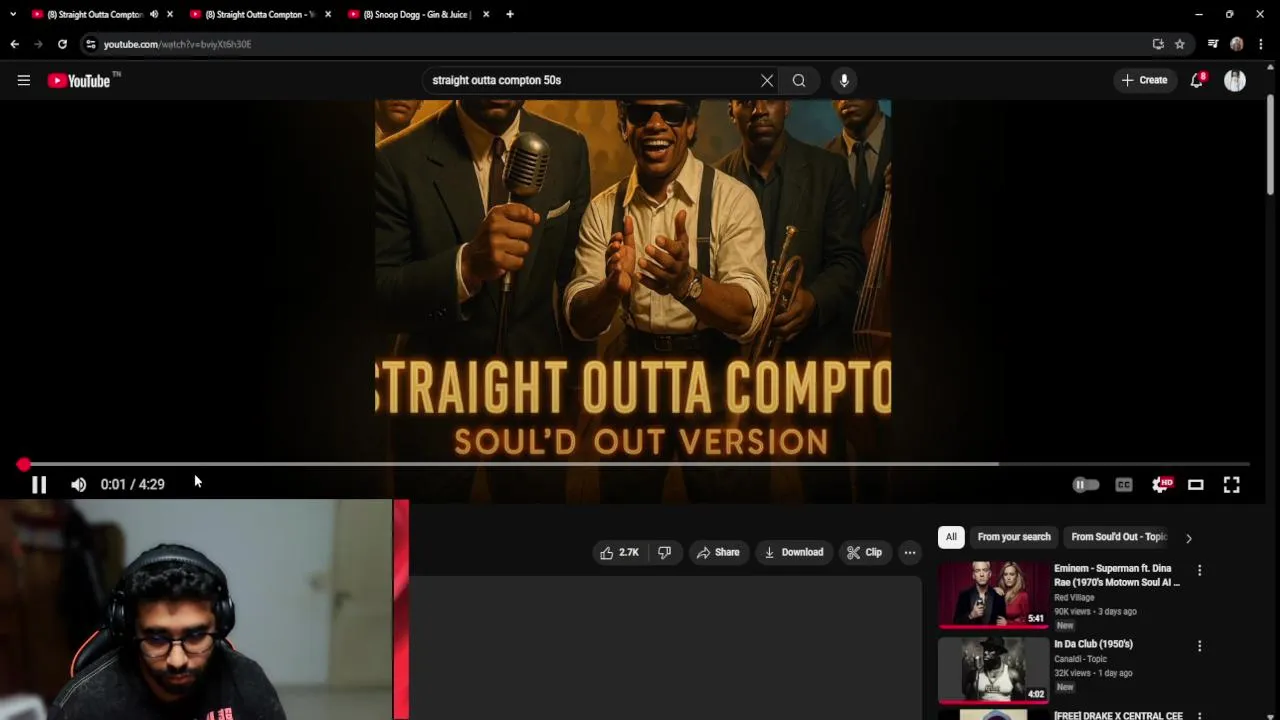Pause the video with the pause button
Image resolution: width=1280 pixels, height=720 pixels.
coord(39,485)
